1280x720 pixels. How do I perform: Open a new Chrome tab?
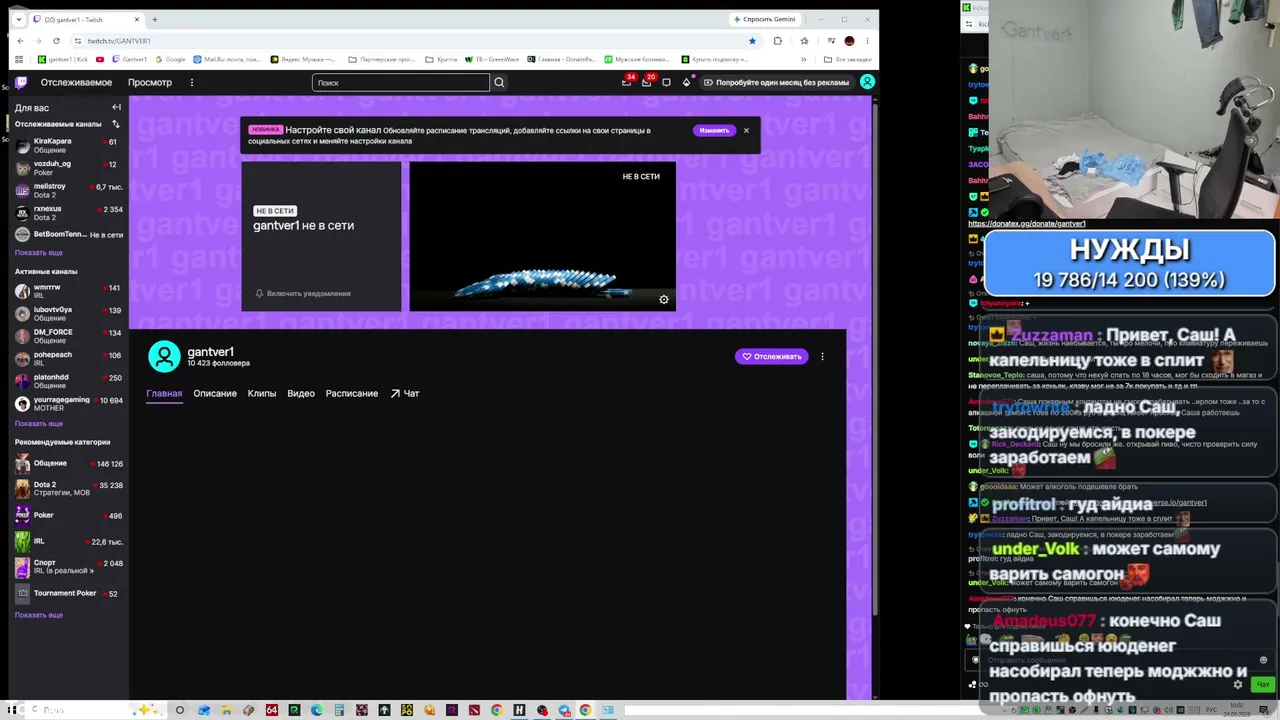pyautogui.click(x=154, y=19)
